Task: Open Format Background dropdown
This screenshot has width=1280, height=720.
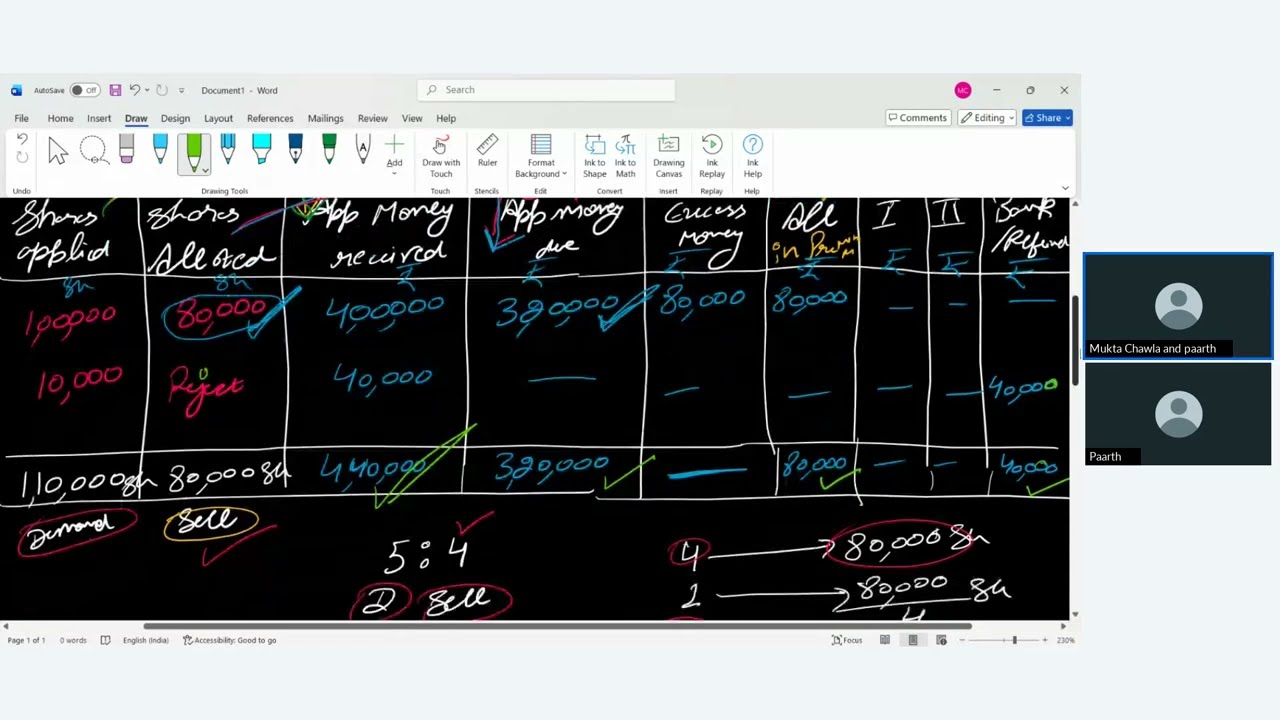Action: point(541,157)
